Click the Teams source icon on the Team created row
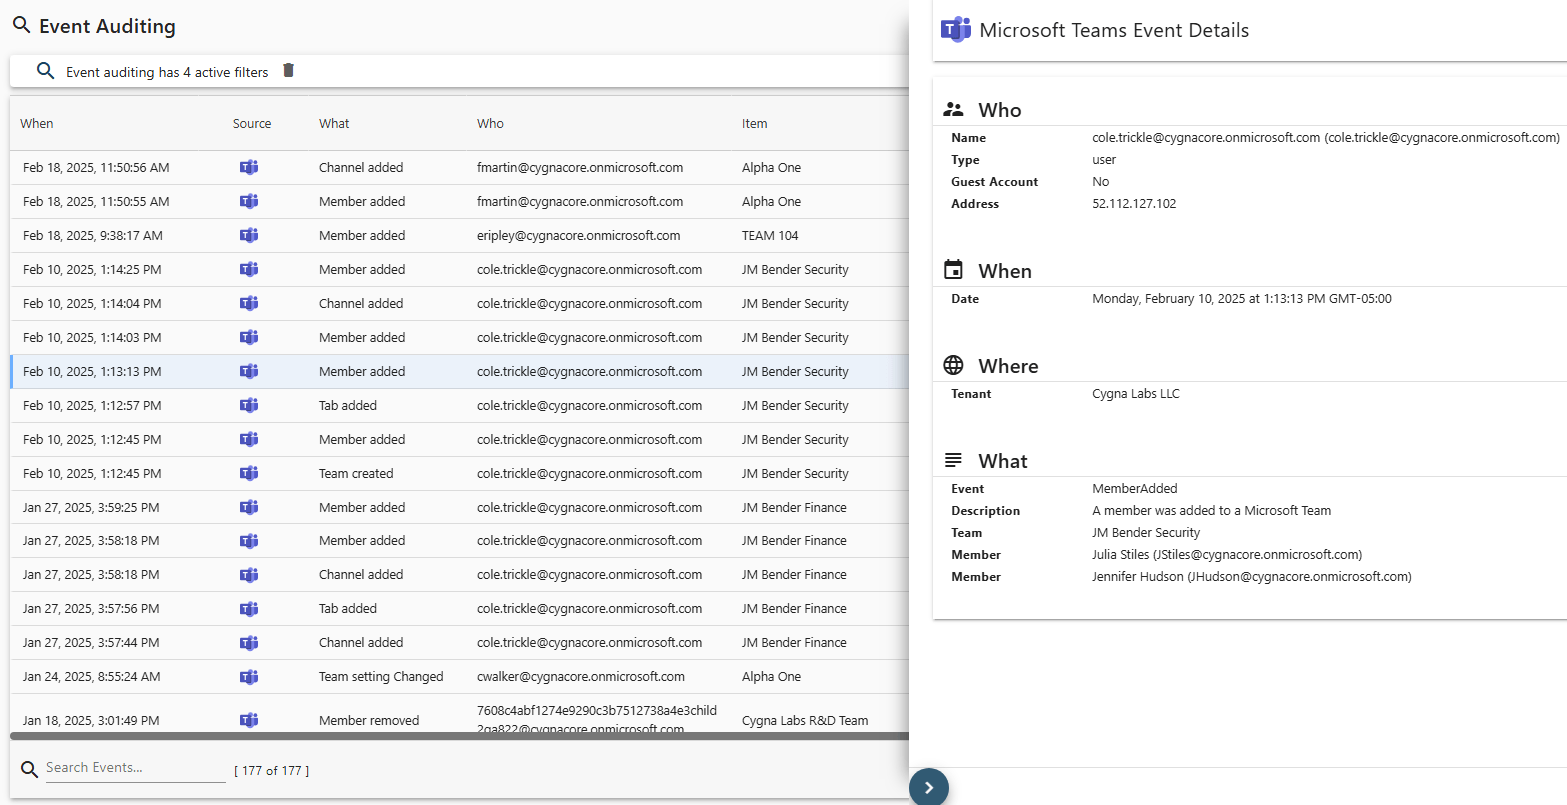 (249, 473)
